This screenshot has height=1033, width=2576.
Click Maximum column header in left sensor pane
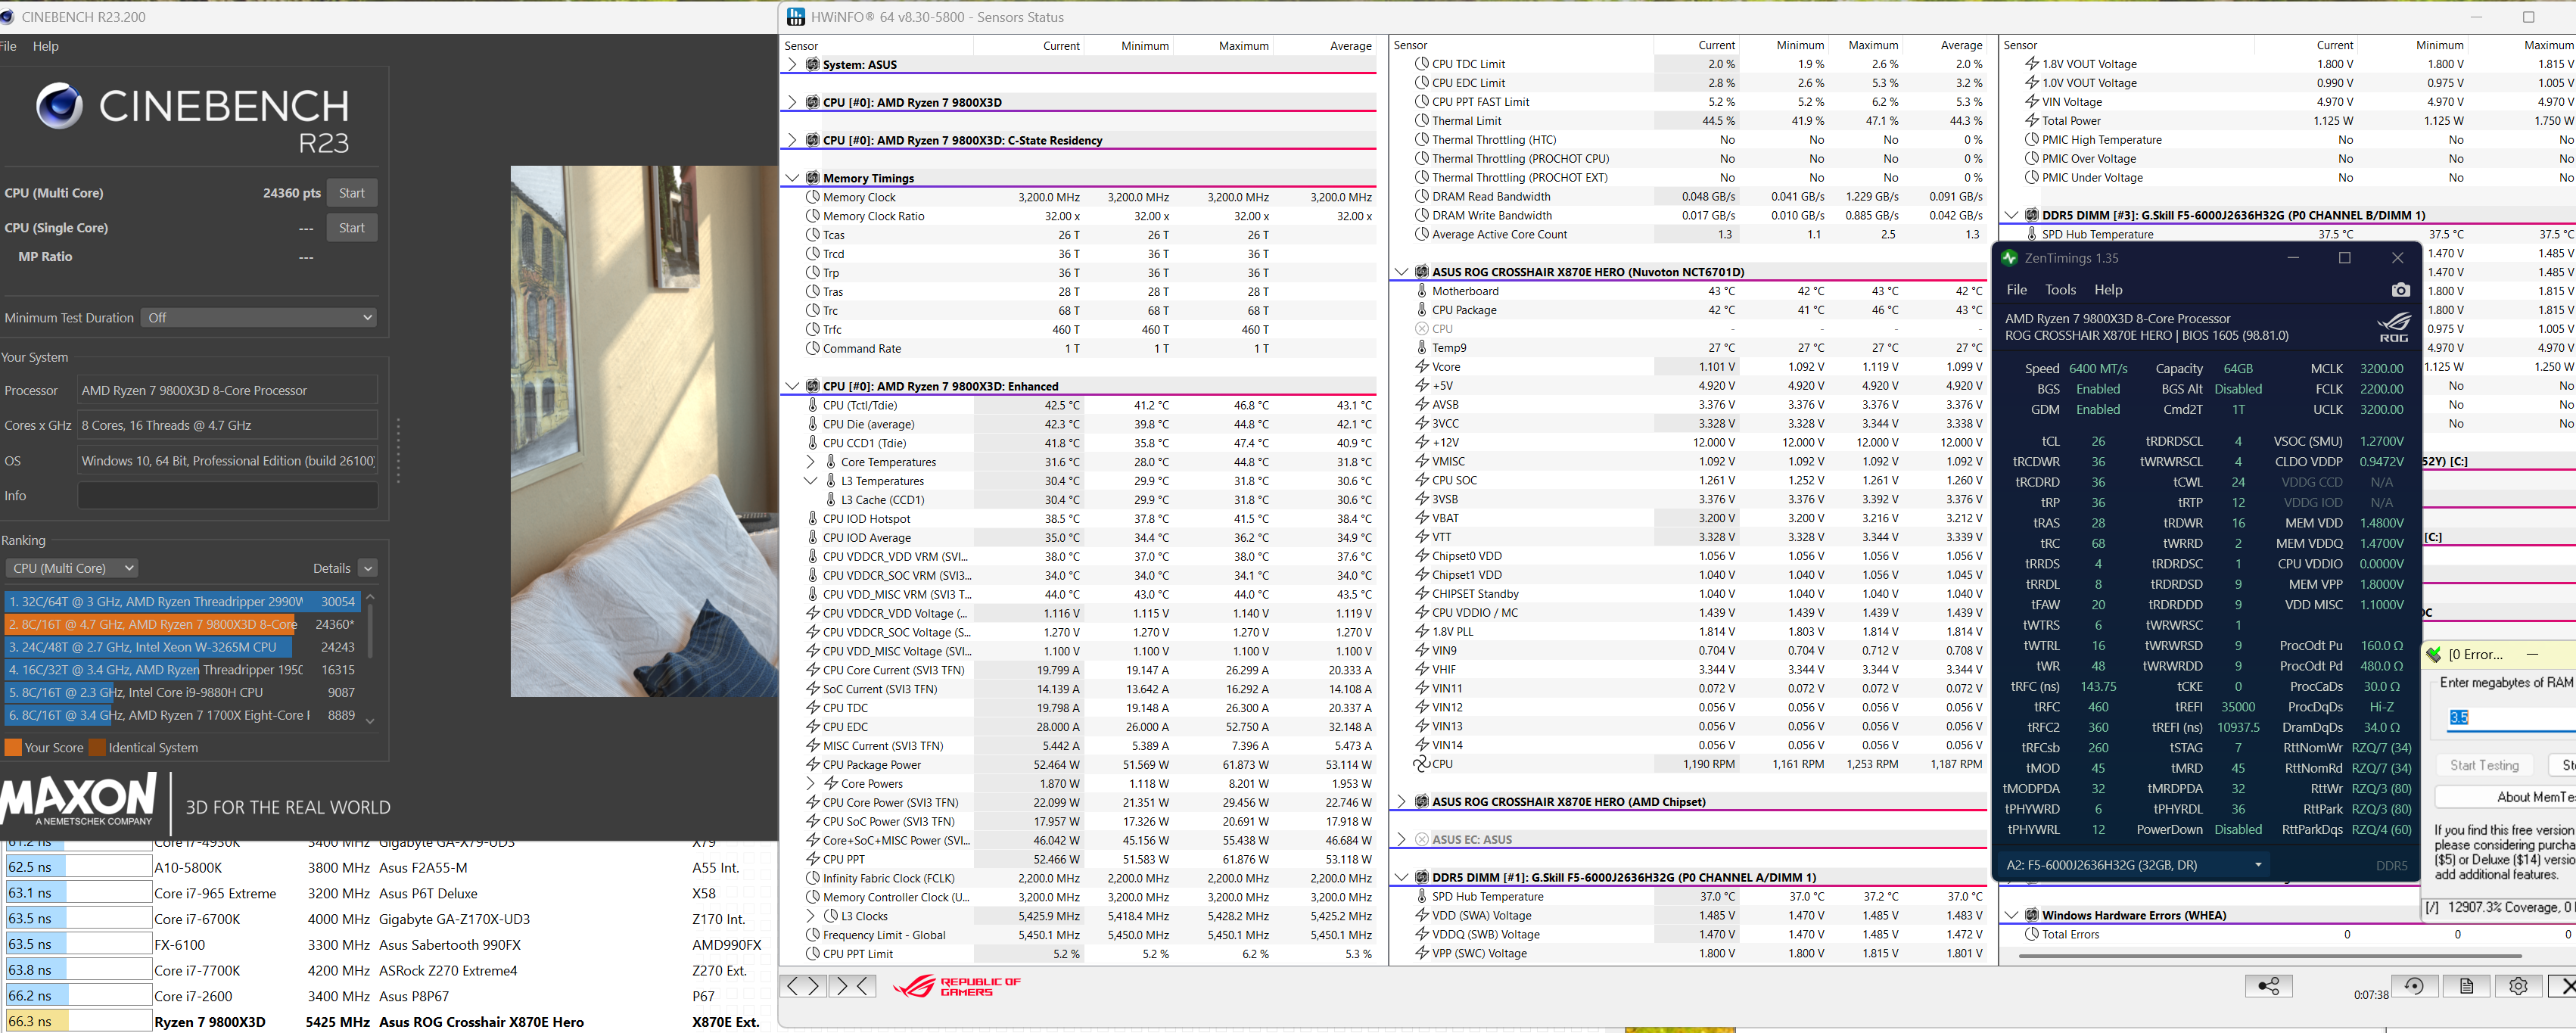[x=1243, y=46]
